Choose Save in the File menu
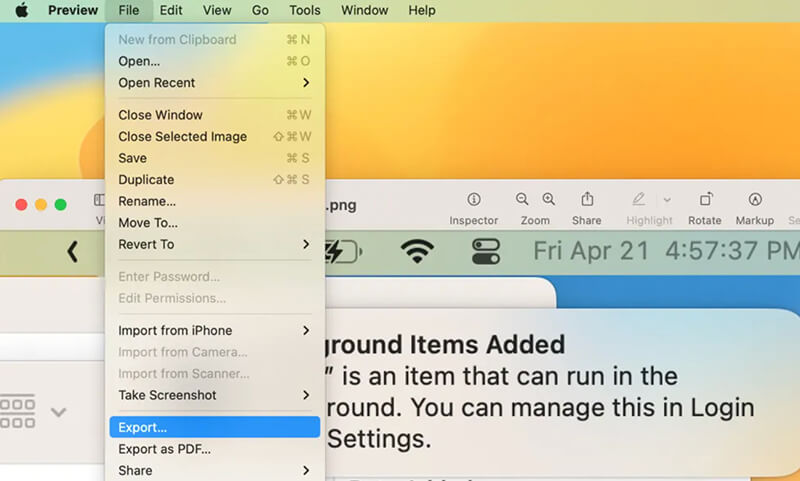 pos(215,158)
